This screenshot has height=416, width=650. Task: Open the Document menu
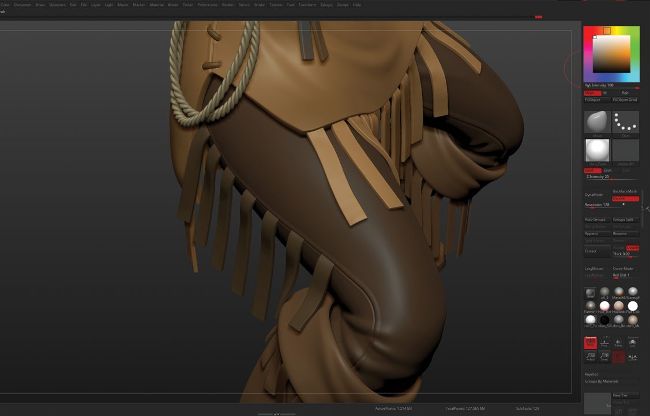22,5
